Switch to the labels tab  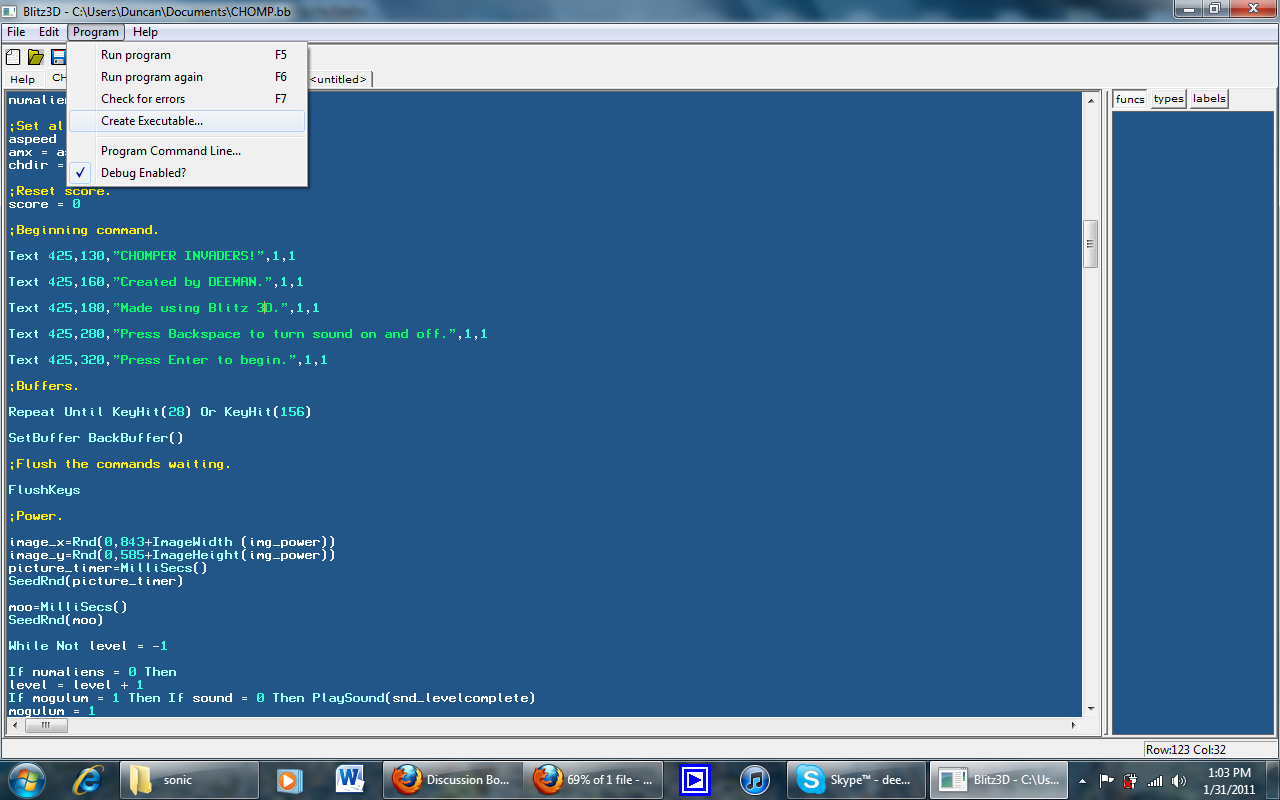click(1209, 99)
